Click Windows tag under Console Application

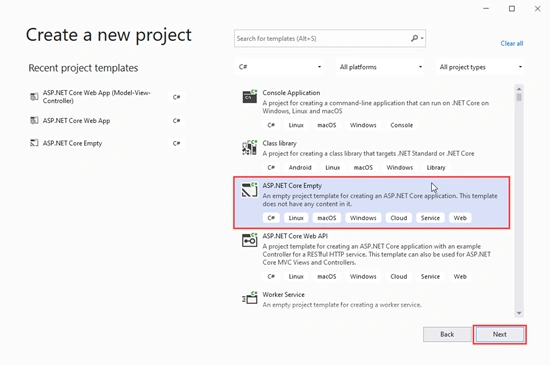[363, 125]
